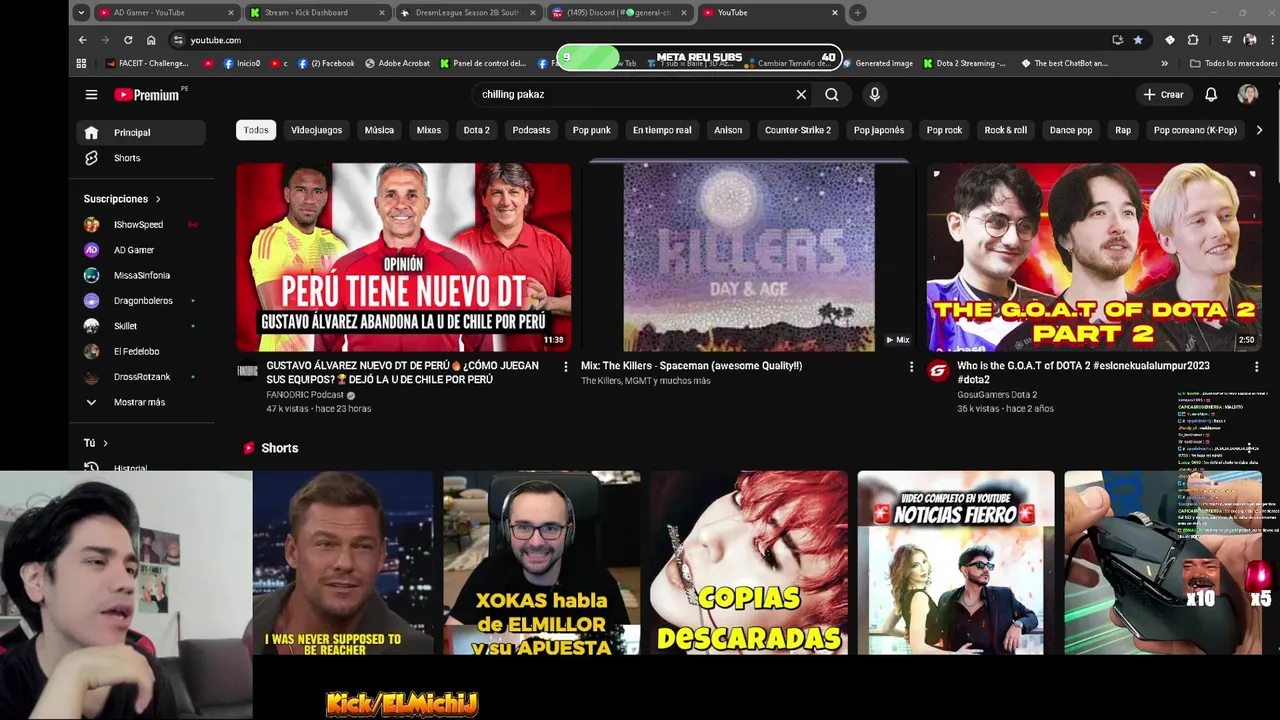The width and height of the screenshot is (1280, 720).
Task: Expand the Tú section chevron
Action: (105, 443)
